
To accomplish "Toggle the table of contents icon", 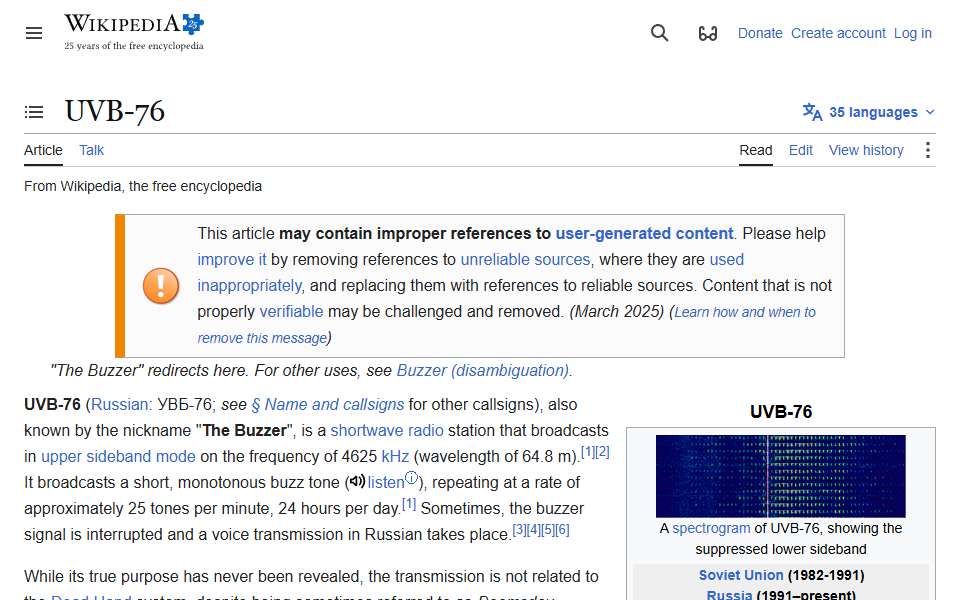I will pos(34,112).
